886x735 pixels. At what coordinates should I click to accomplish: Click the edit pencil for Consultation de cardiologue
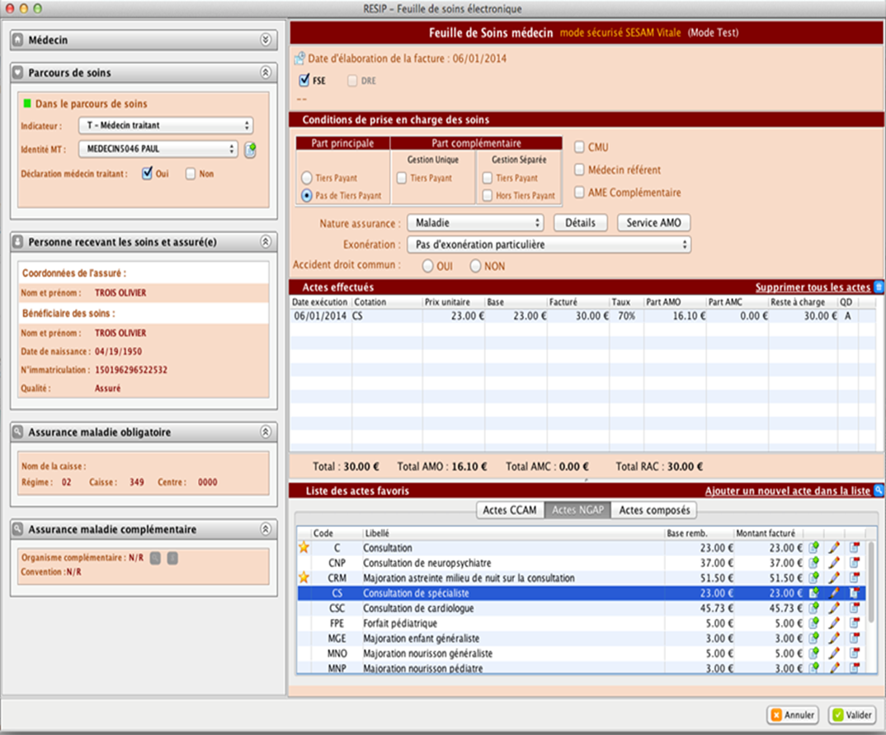835,607
